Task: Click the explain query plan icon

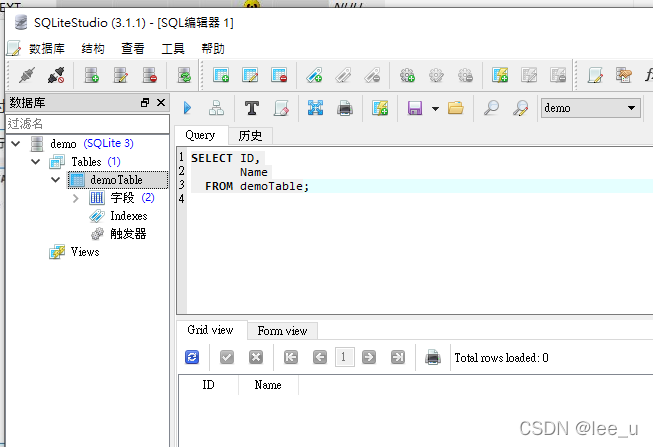Action: [217, 108]
